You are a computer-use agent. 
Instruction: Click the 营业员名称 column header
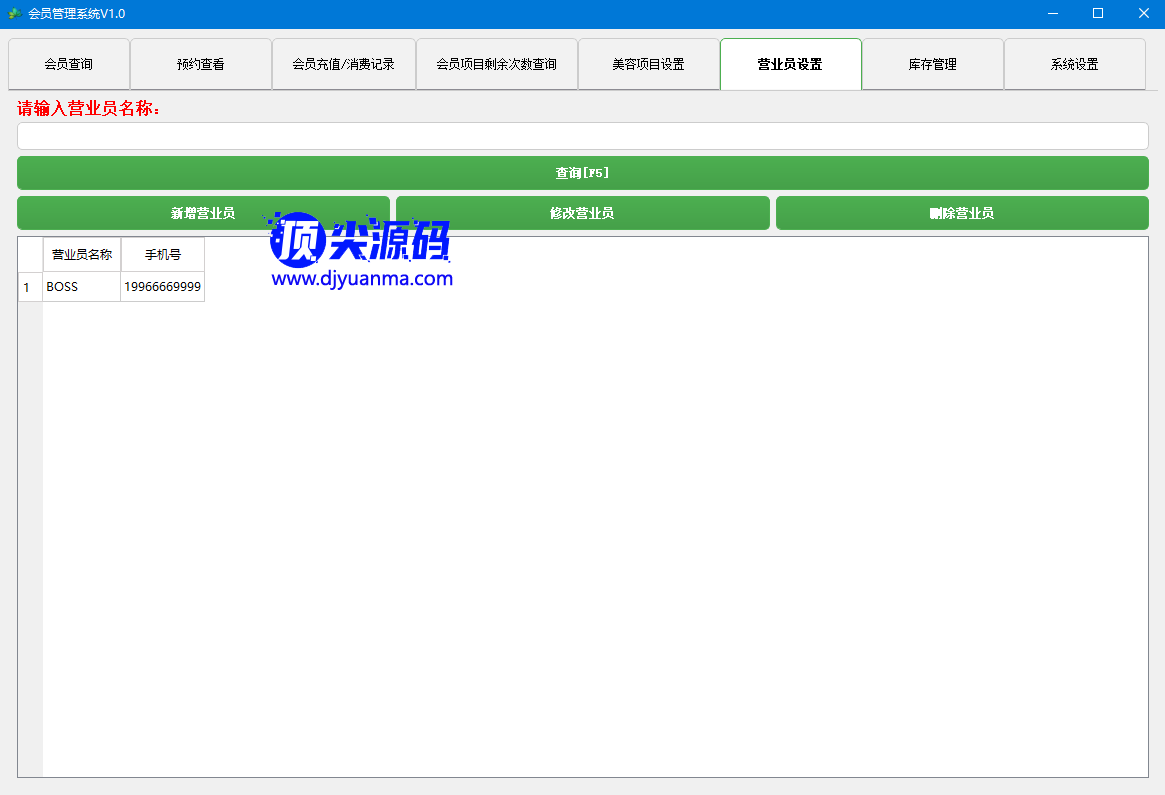tap(82, 255)
